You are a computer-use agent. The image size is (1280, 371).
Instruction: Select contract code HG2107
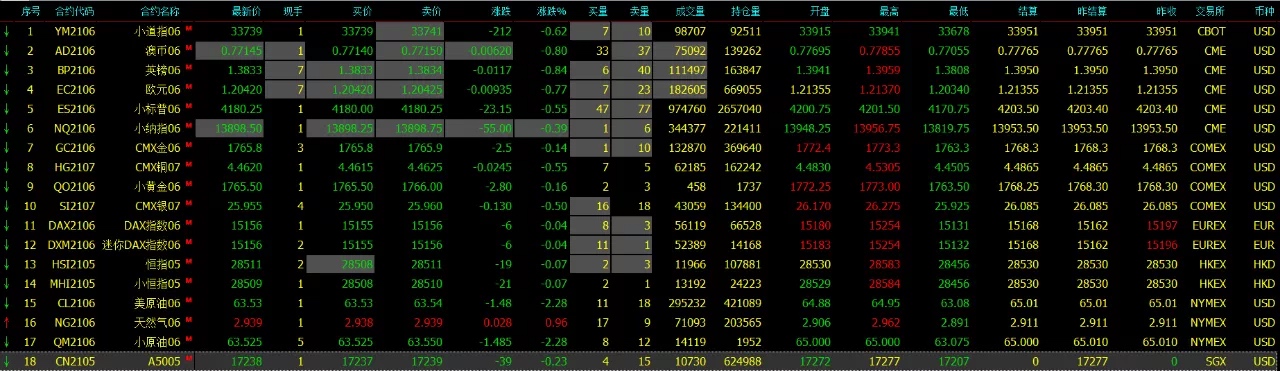(x=75, y=167)
